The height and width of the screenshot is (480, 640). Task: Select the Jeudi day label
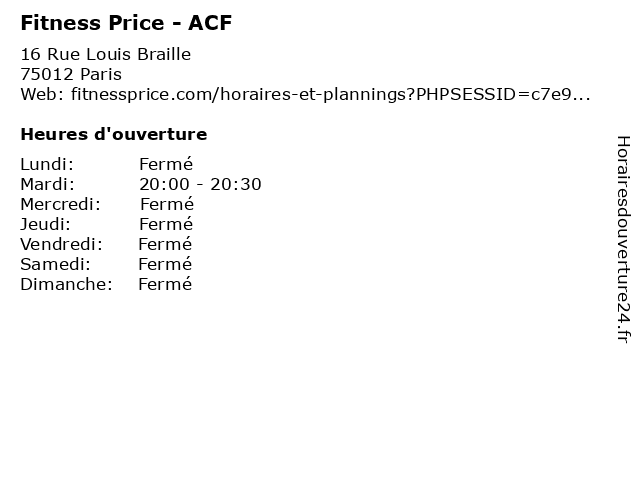click(x=46, y=224)
